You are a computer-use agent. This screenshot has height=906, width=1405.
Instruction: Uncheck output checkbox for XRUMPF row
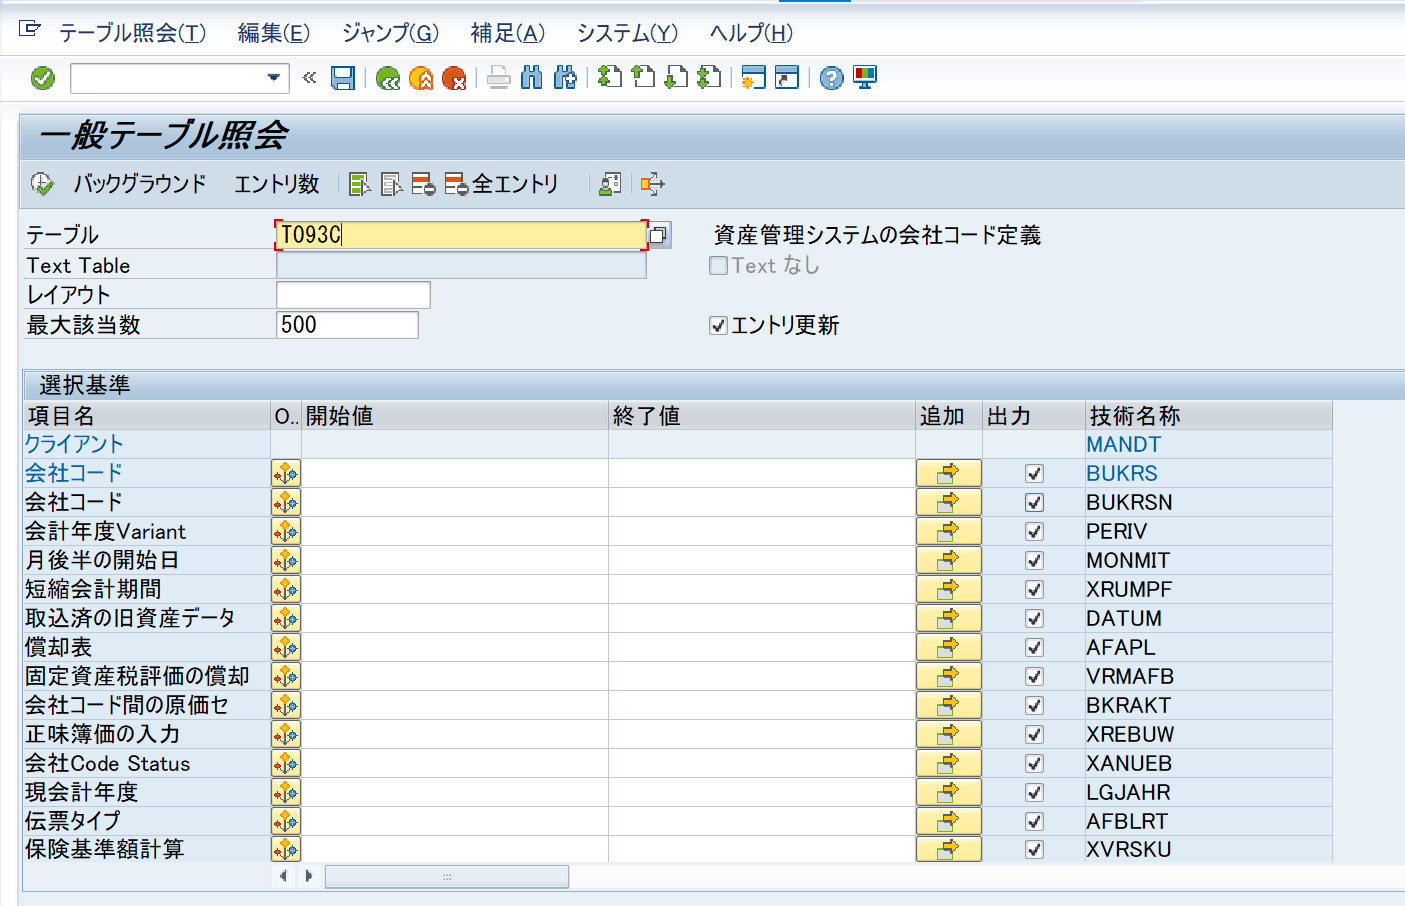(x=1034, y=590)
